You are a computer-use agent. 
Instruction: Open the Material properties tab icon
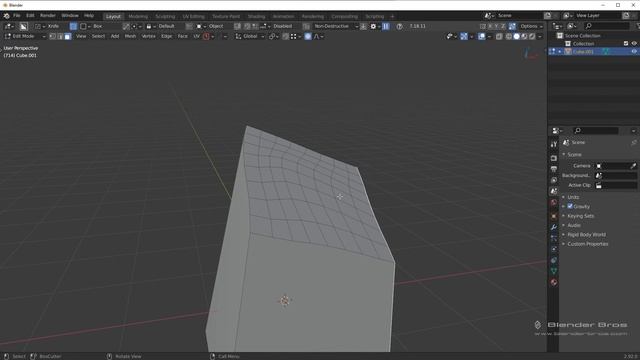tap(553, 282)
